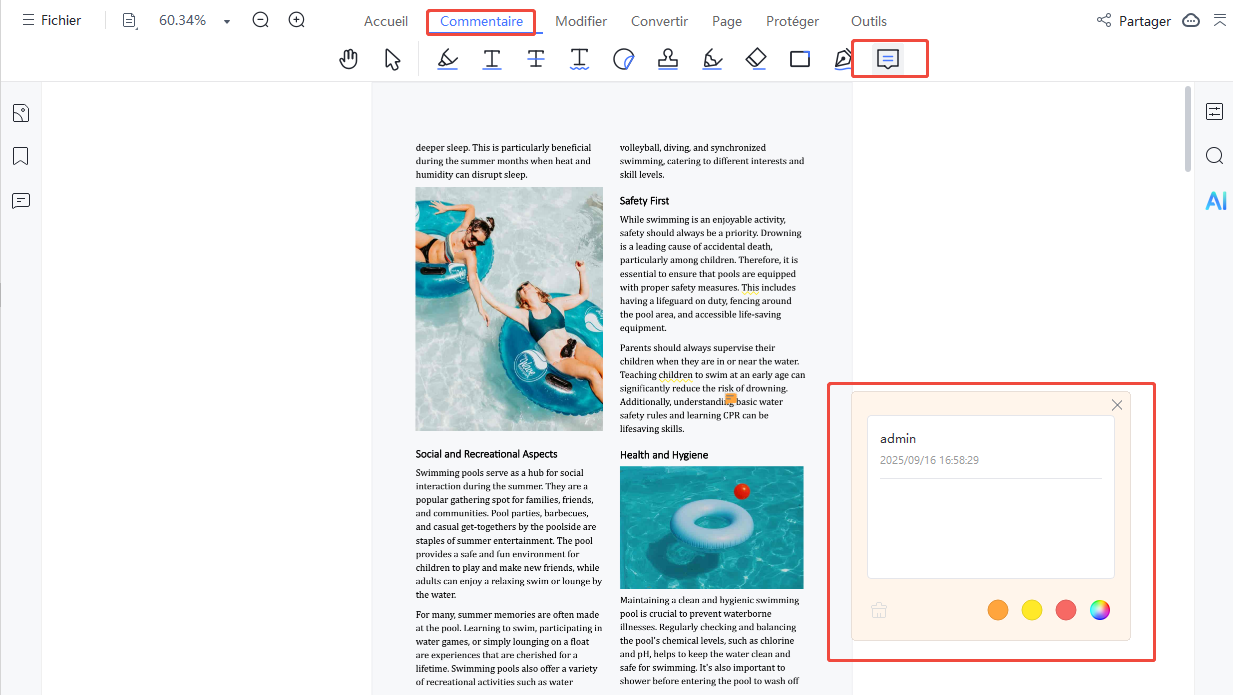Open the AI assistant panel

[1215, 201]
